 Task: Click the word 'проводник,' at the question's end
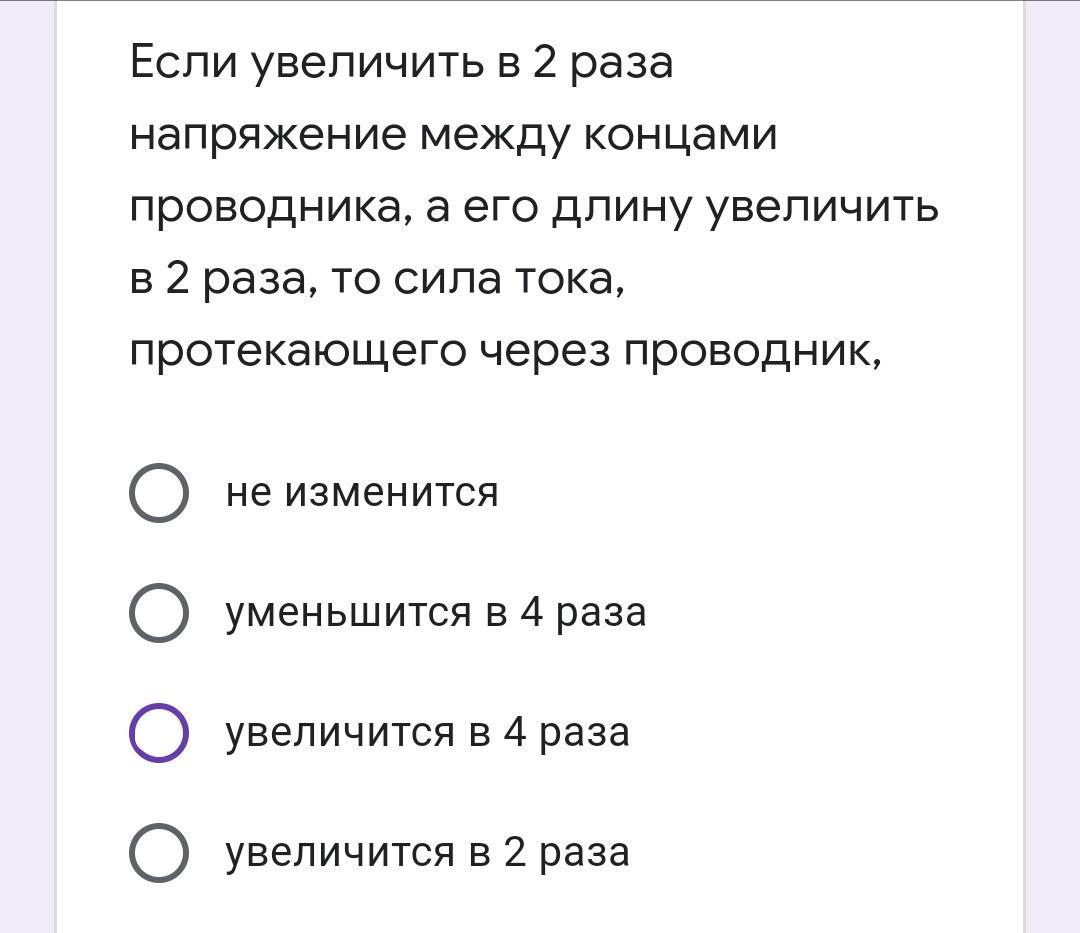point(753,353)
